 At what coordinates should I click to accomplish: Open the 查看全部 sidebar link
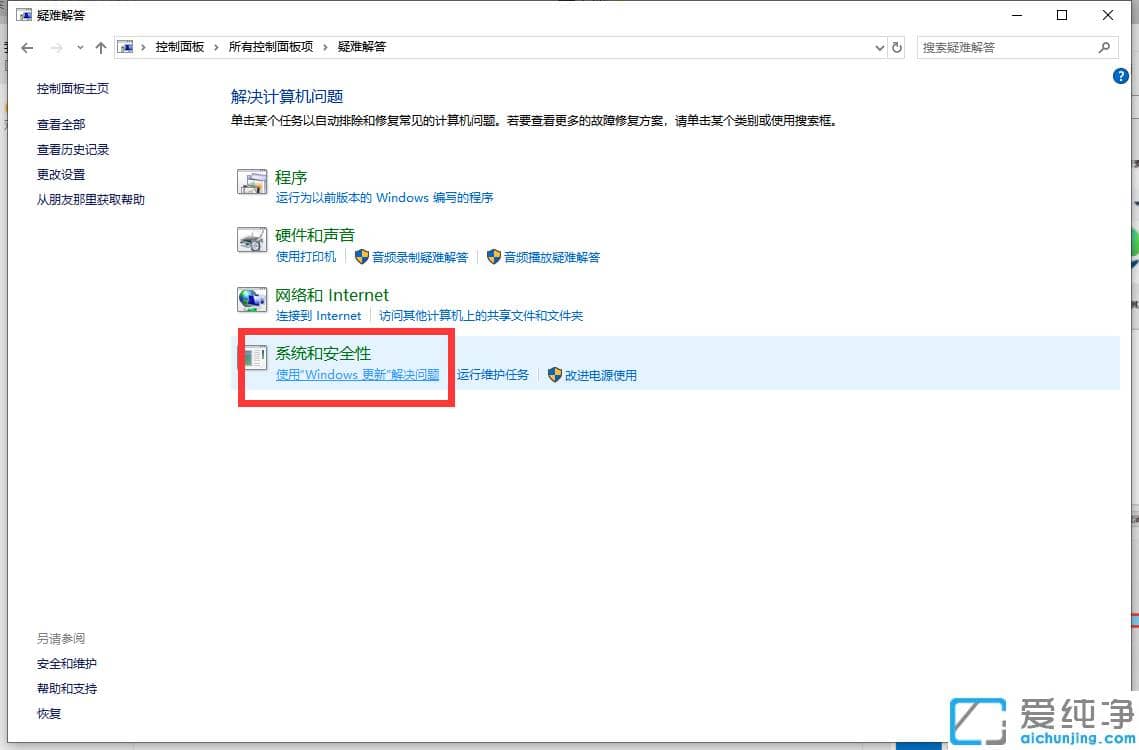[x=62, y=124]
